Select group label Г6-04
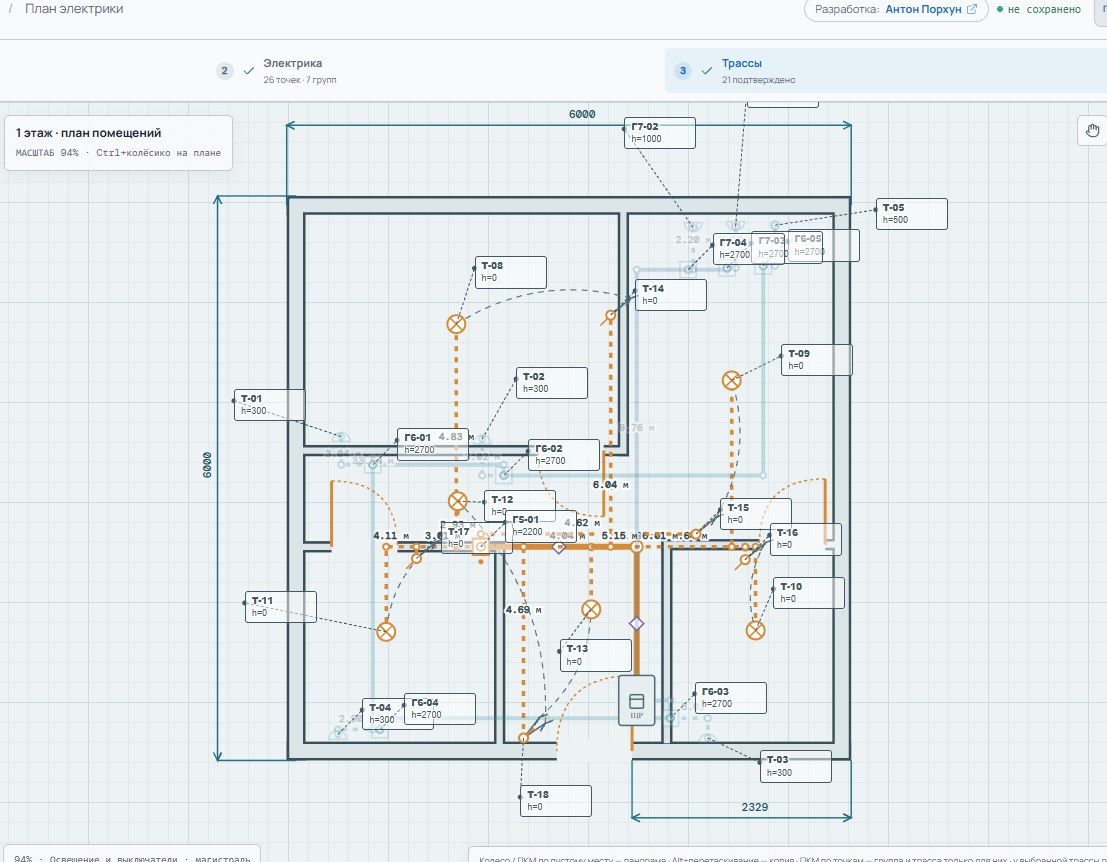Viewport: 1107px width, 862px height. click(440, 709)
